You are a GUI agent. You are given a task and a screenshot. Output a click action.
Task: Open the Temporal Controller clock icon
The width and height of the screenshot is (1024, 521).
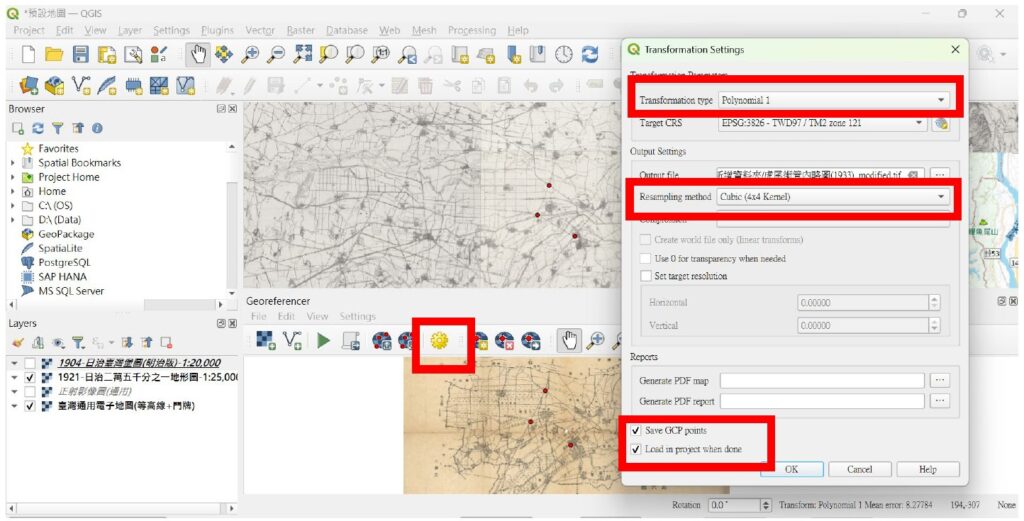click(x=564, y=55)
